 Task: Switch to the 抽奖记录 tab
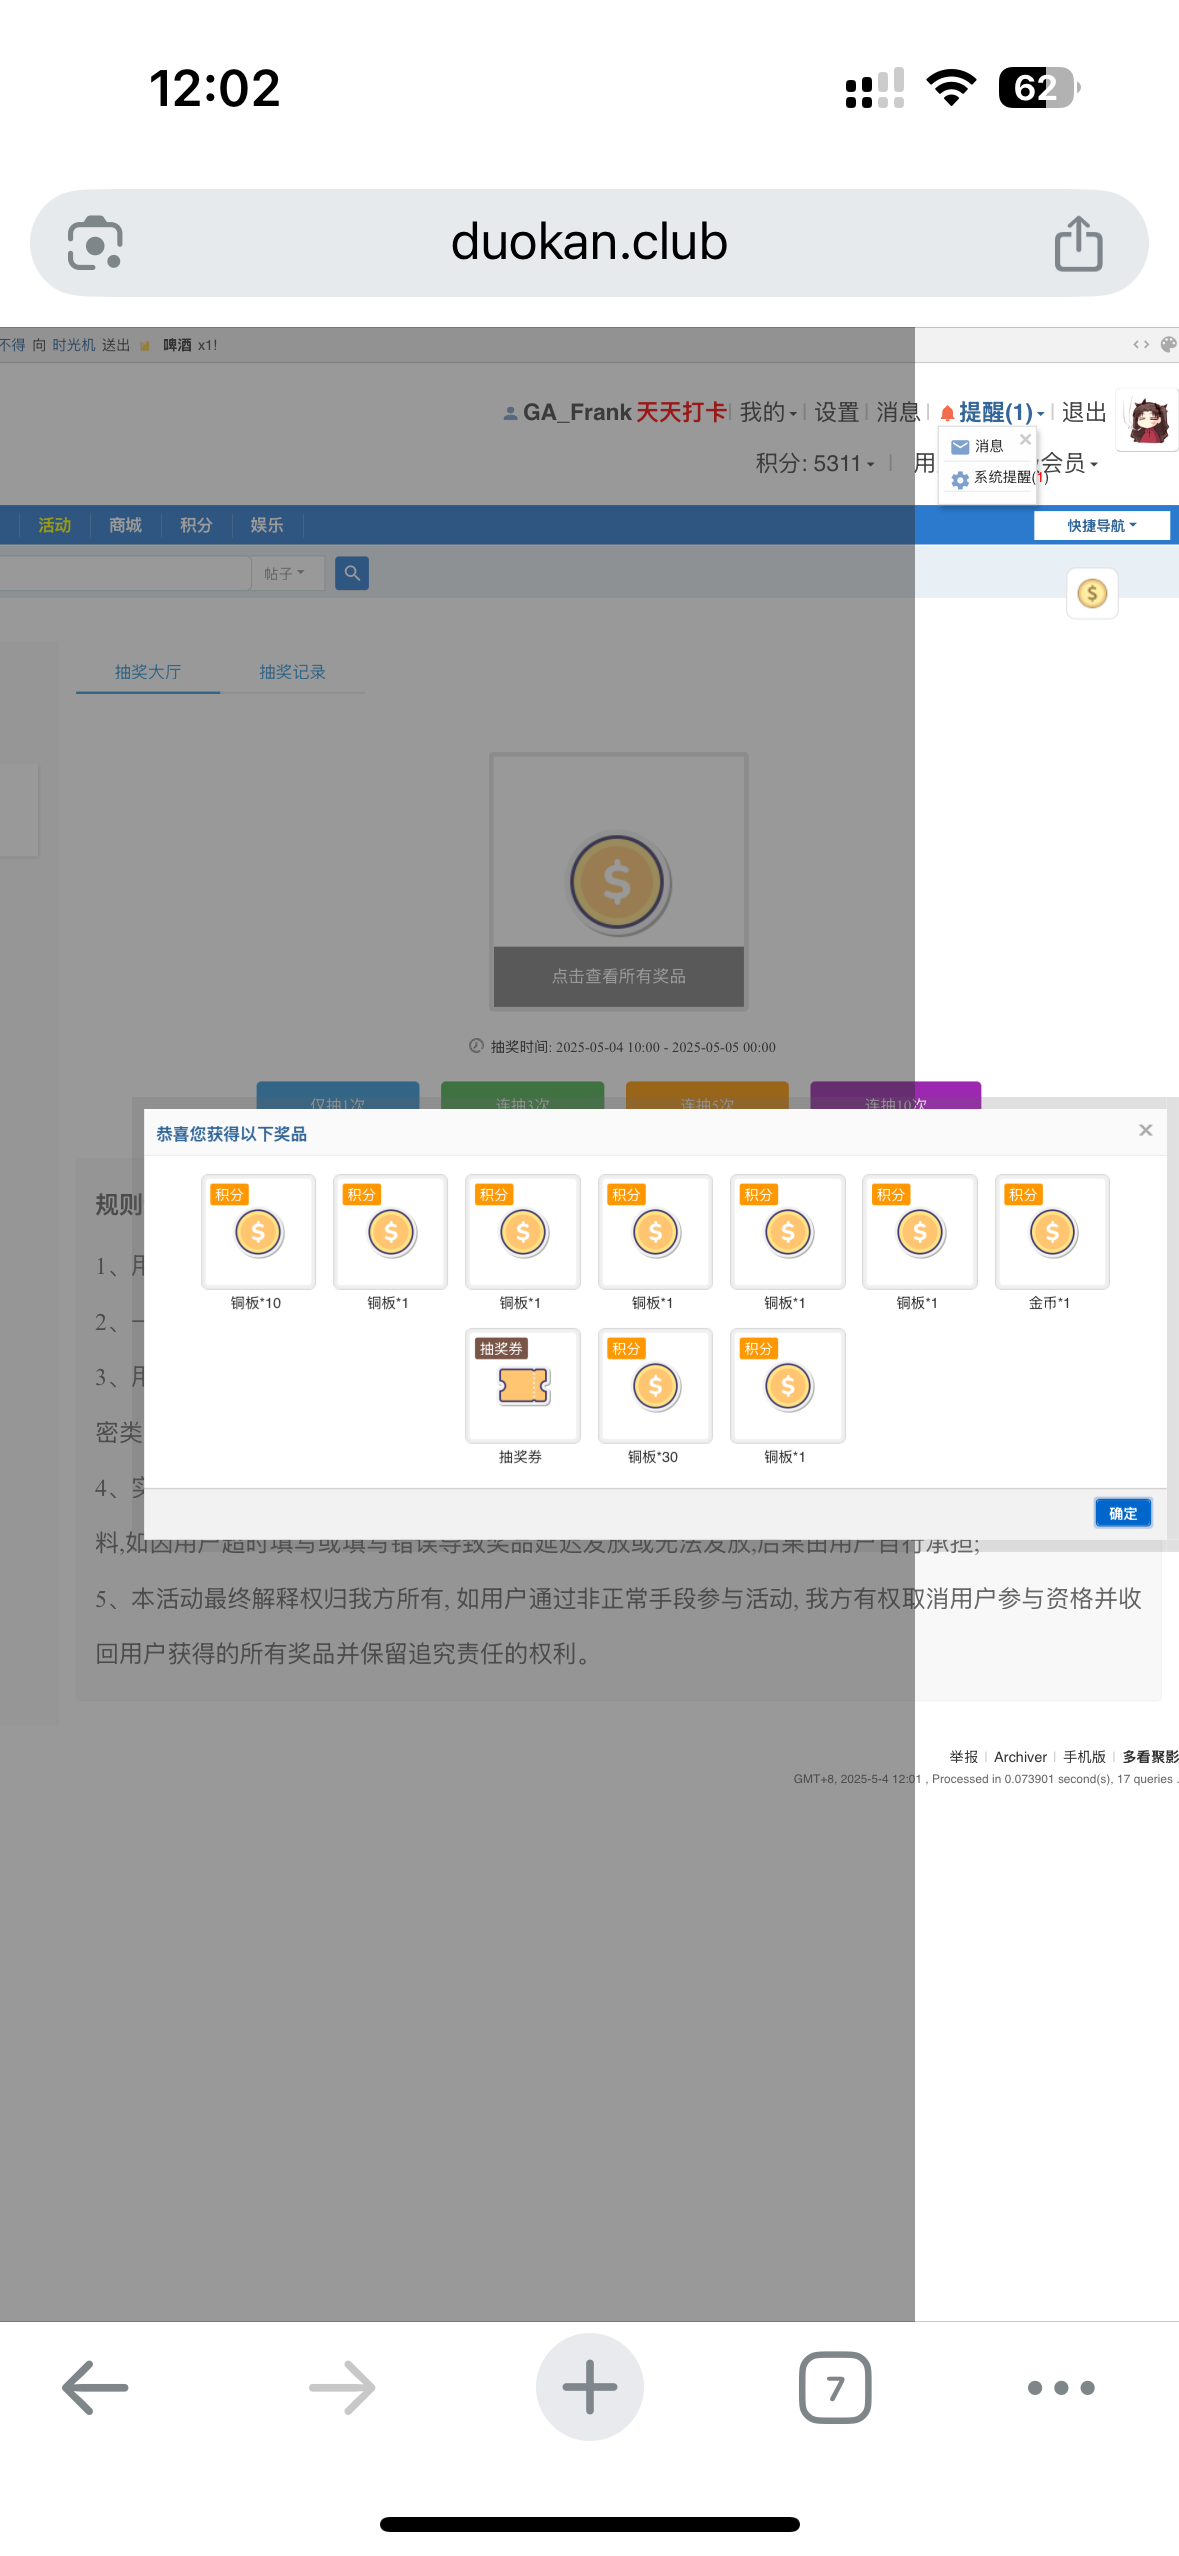(x=292, y=672)
